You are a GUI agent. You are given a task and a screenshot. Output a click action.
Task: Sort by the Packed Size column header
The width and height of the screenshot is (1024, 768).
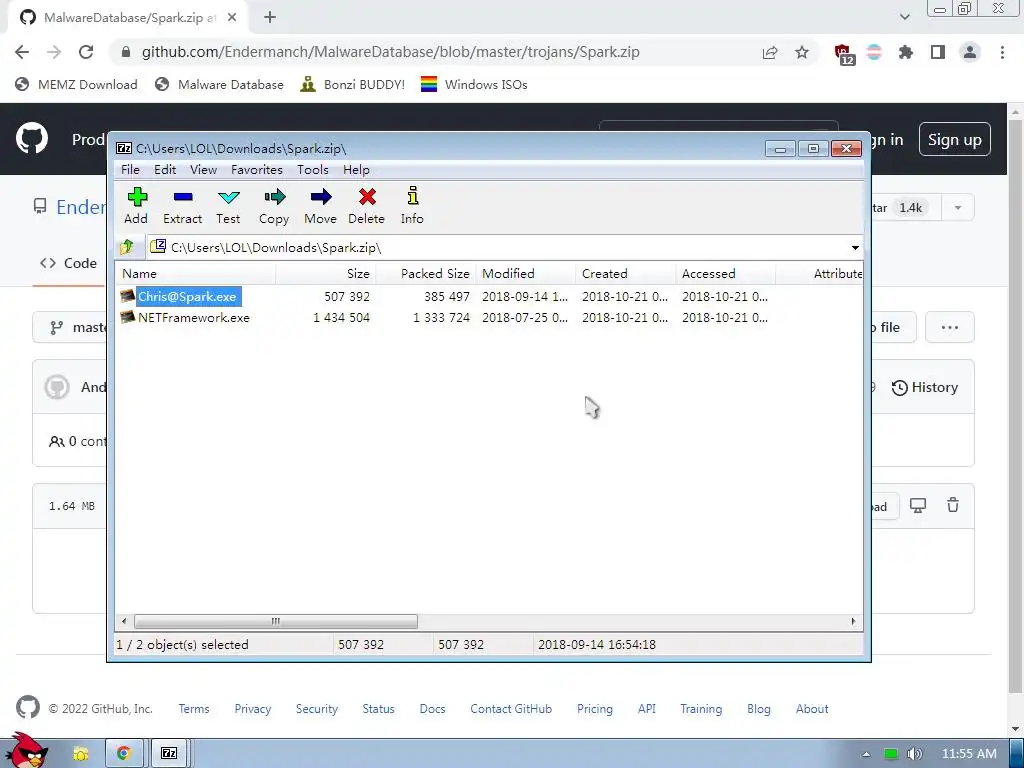pyautogui.click(x=426, y=274)
